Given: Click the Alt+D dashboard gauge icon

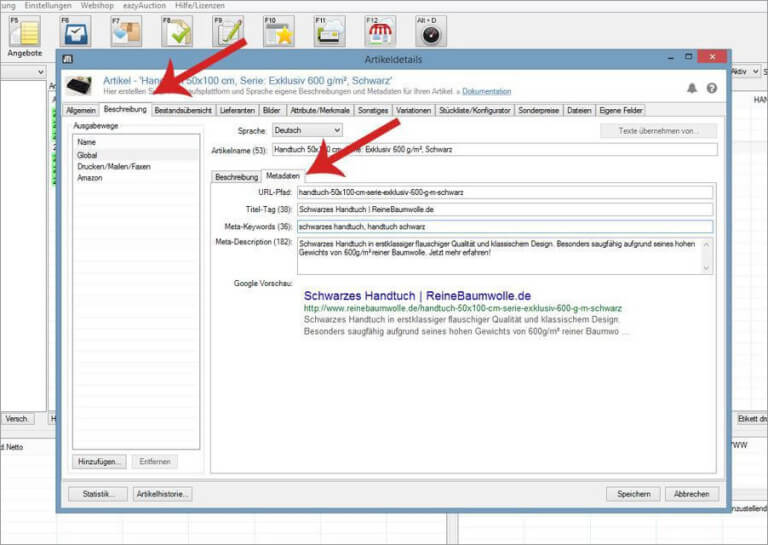Looking at the screenshot, I should coord(431,32).
